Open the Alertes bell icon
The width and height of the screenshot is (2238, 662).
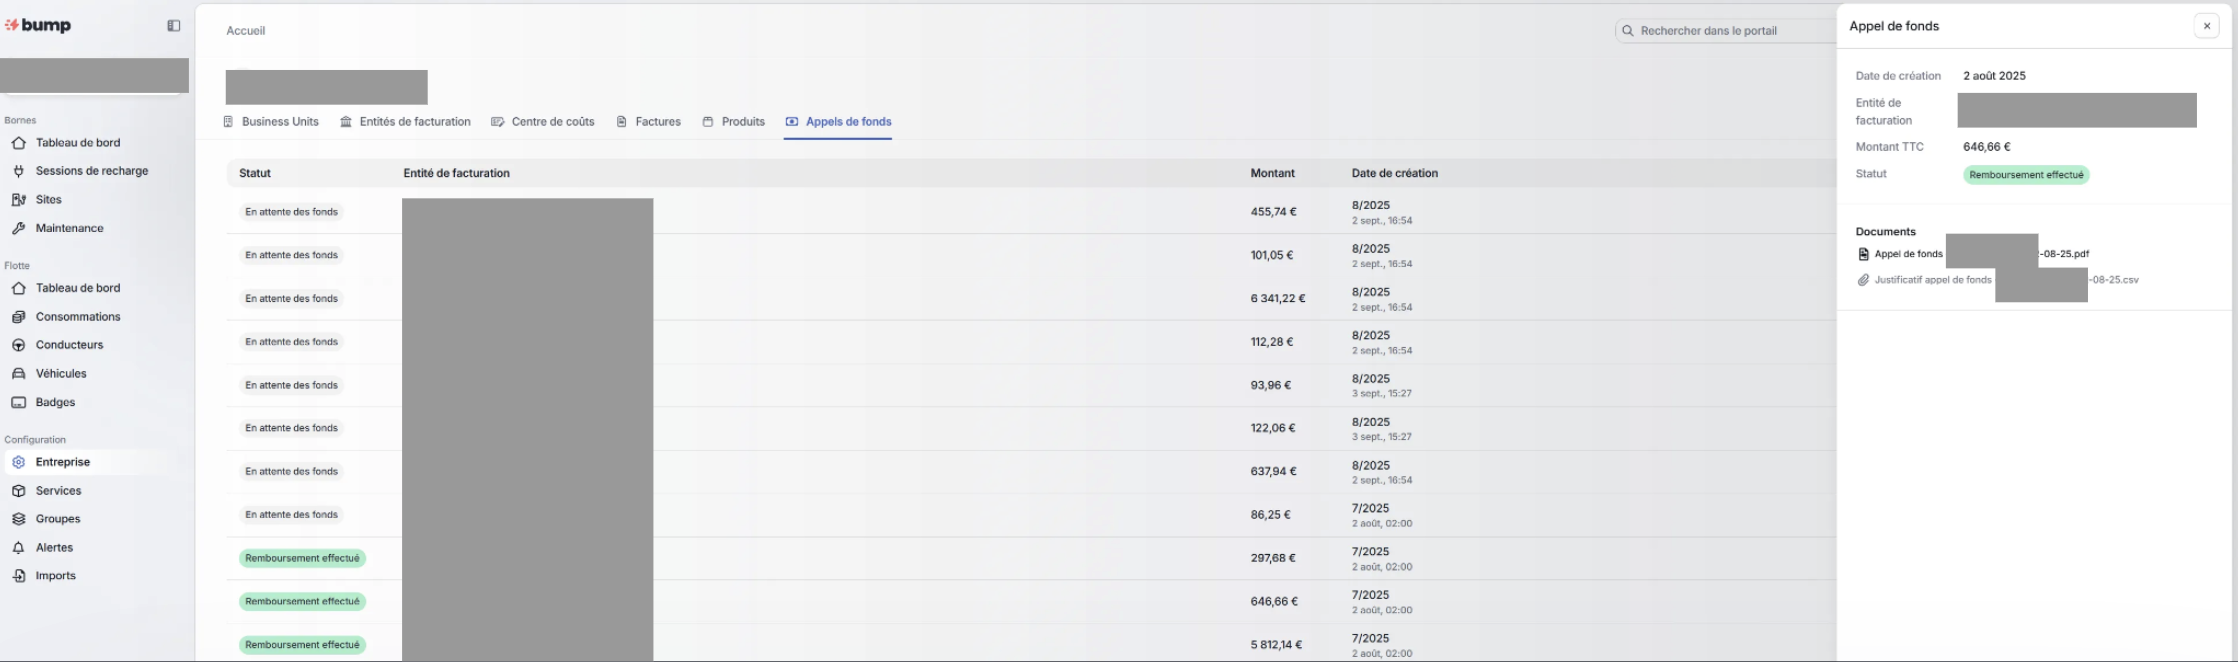pos(18,548)
